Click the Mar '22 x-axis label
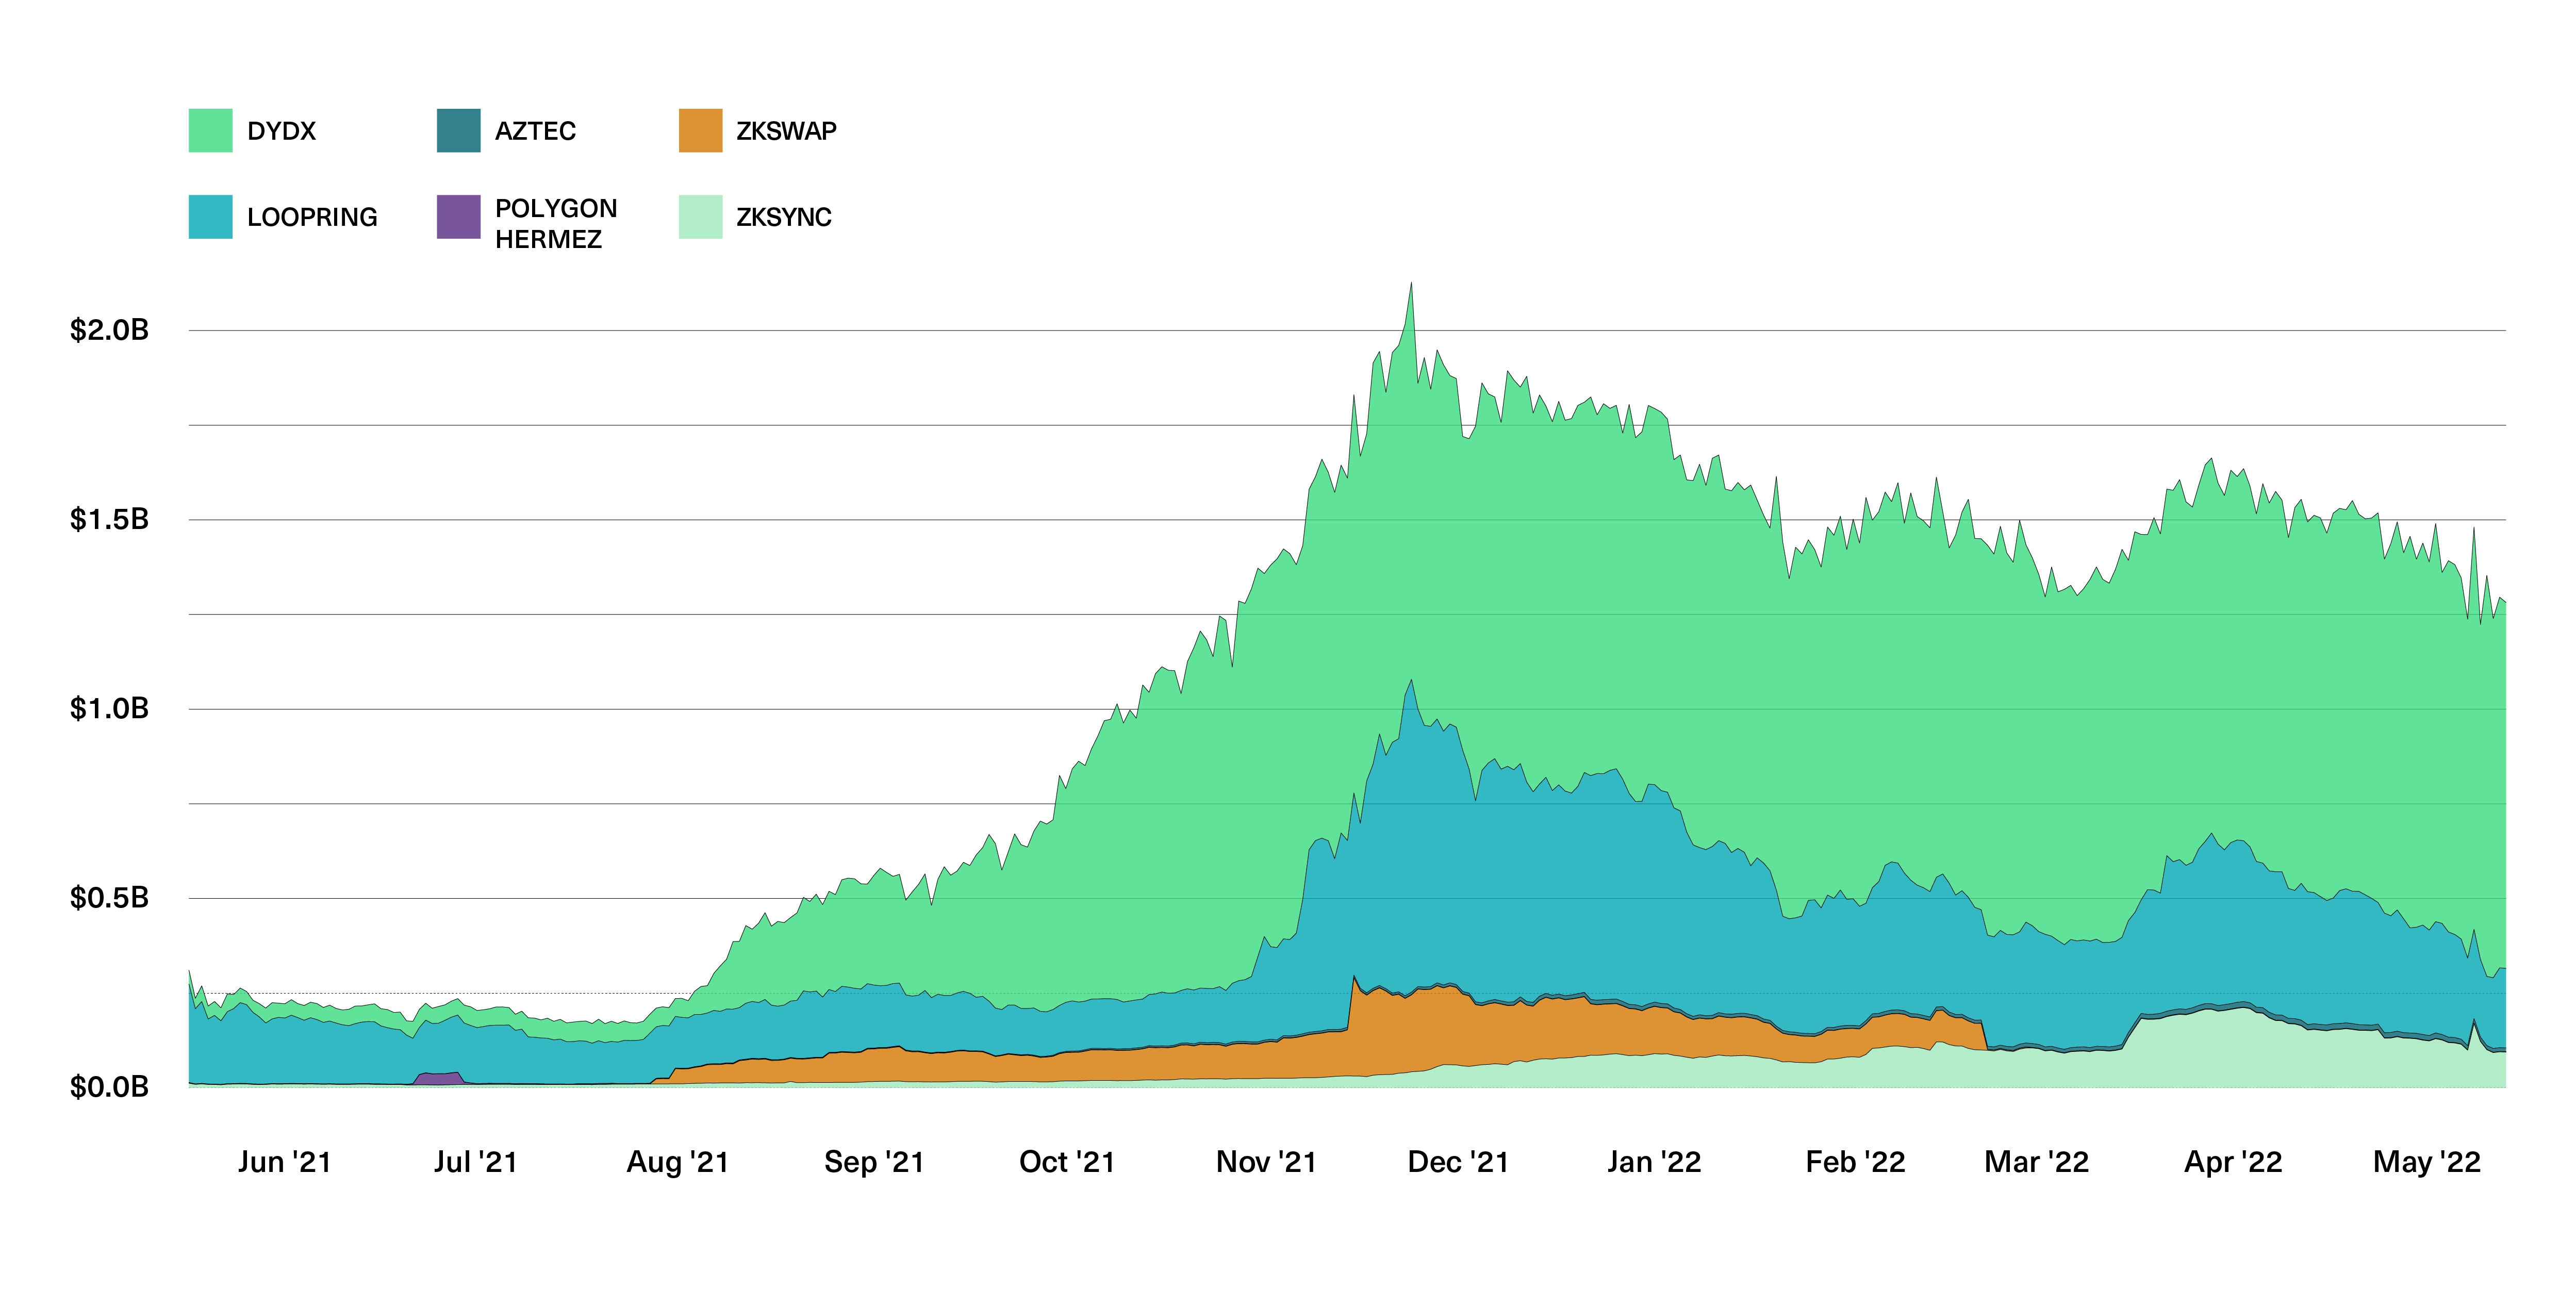 [2036, 1162]
